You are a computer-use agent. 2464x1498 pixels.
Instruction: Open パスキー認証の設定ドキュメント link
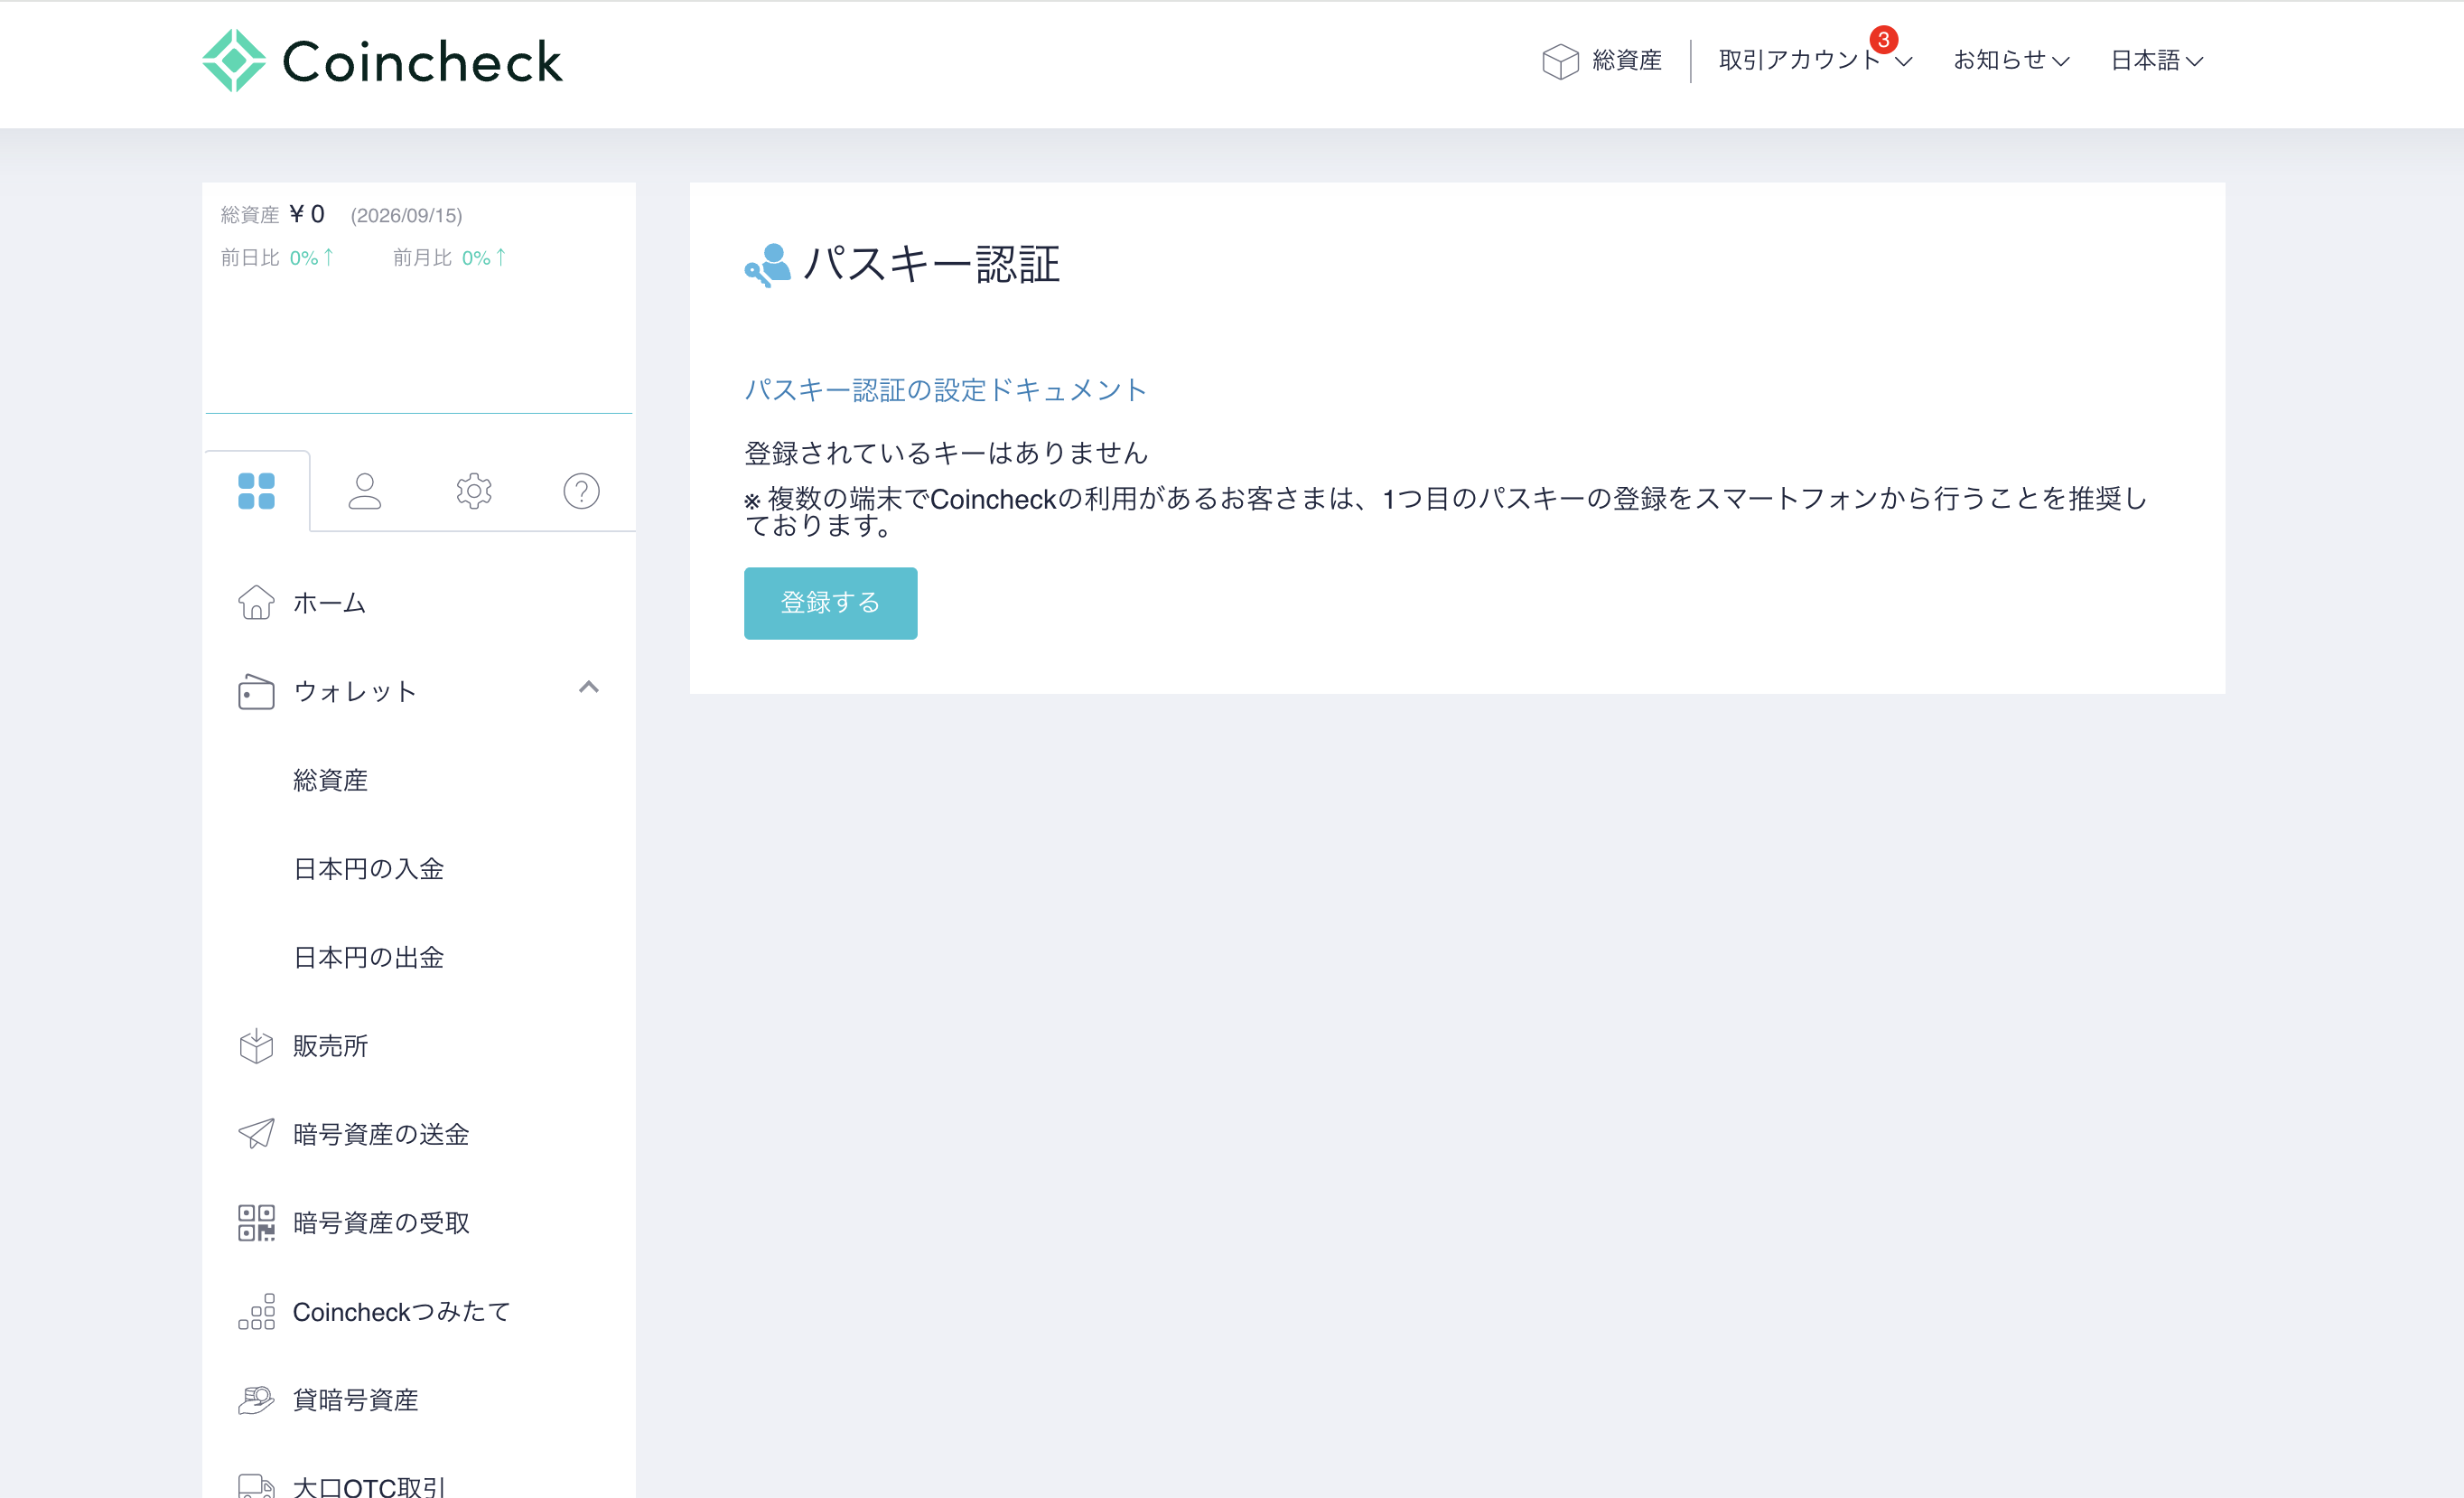point(946,390)
